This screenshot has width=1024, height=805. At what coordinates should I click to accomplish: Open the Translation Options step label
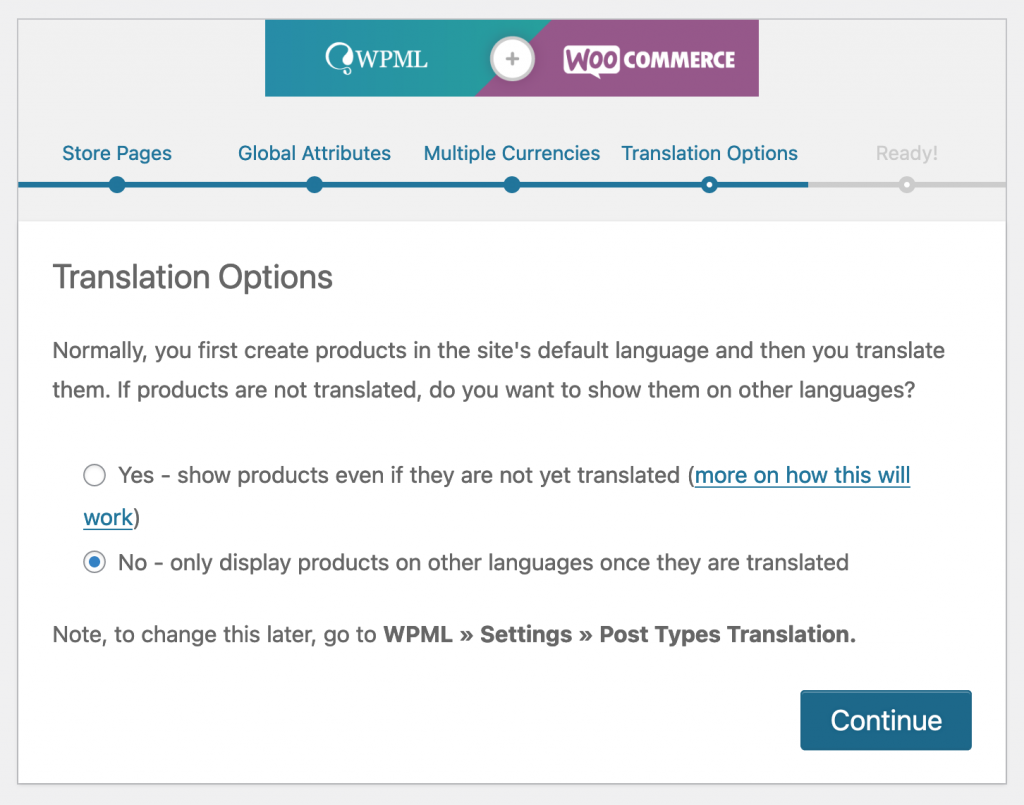pos(709,153)
